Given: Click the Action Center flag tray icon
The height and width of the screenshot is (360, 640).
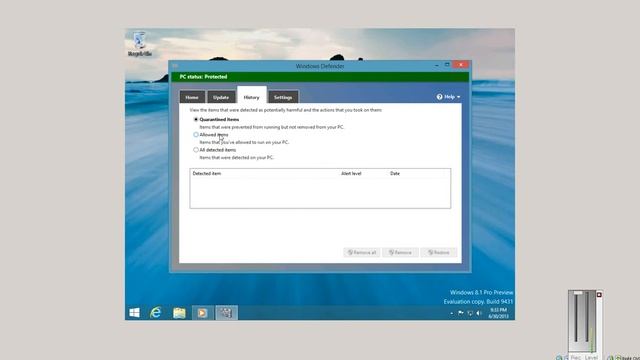Looking at the screenshot, I should click(x=461, y=313).
